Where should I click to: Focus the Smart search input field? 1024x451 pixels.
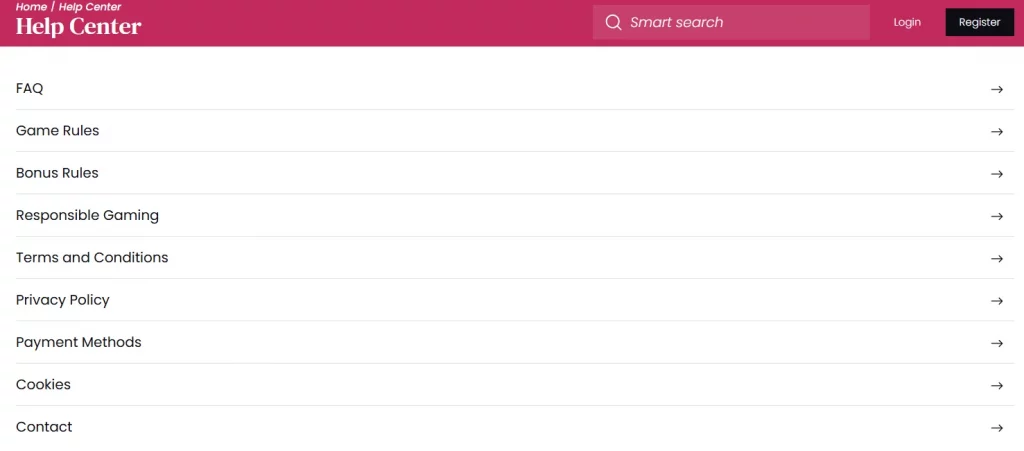tap(731, 22)
